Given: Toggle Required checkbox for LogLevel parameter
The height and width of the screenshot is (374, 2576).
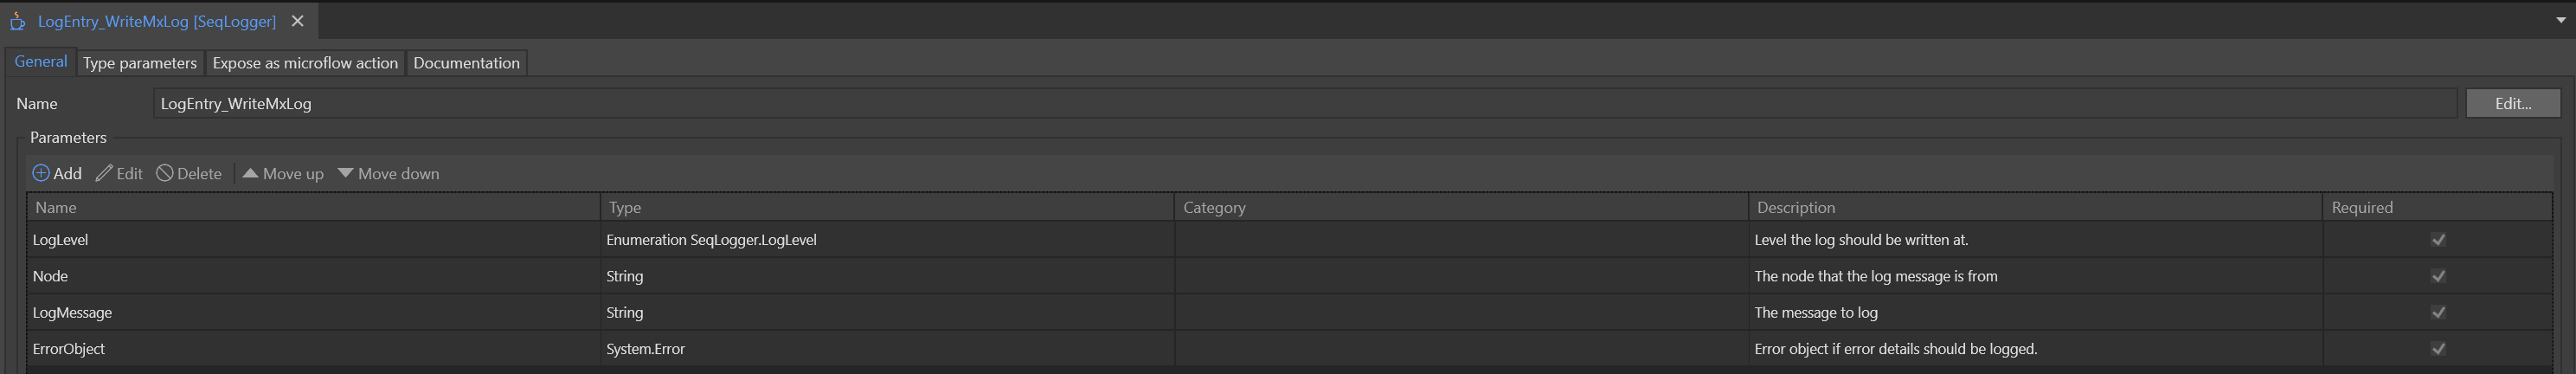Looking at the screenshot, I should pos(2438,240).
